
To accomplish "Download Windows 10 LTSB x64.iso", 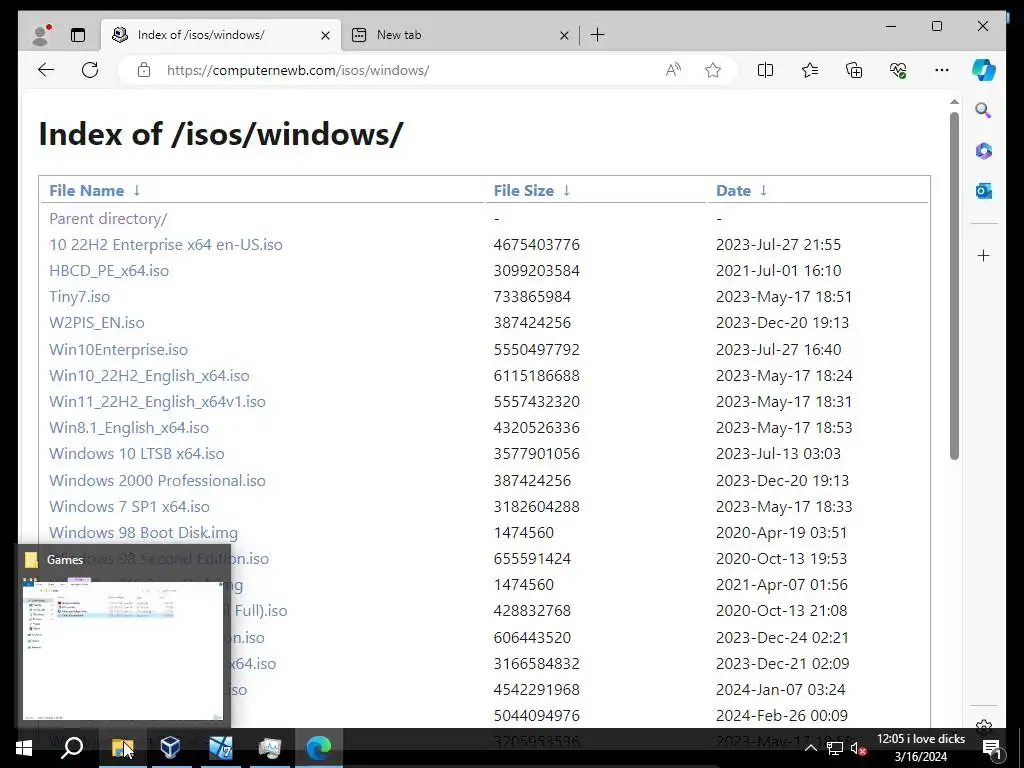I will pos(136,454).
